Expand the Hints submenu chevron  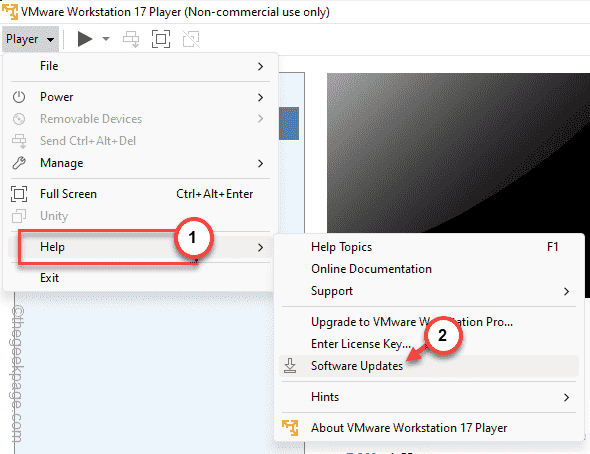click(x=566, y=398)
